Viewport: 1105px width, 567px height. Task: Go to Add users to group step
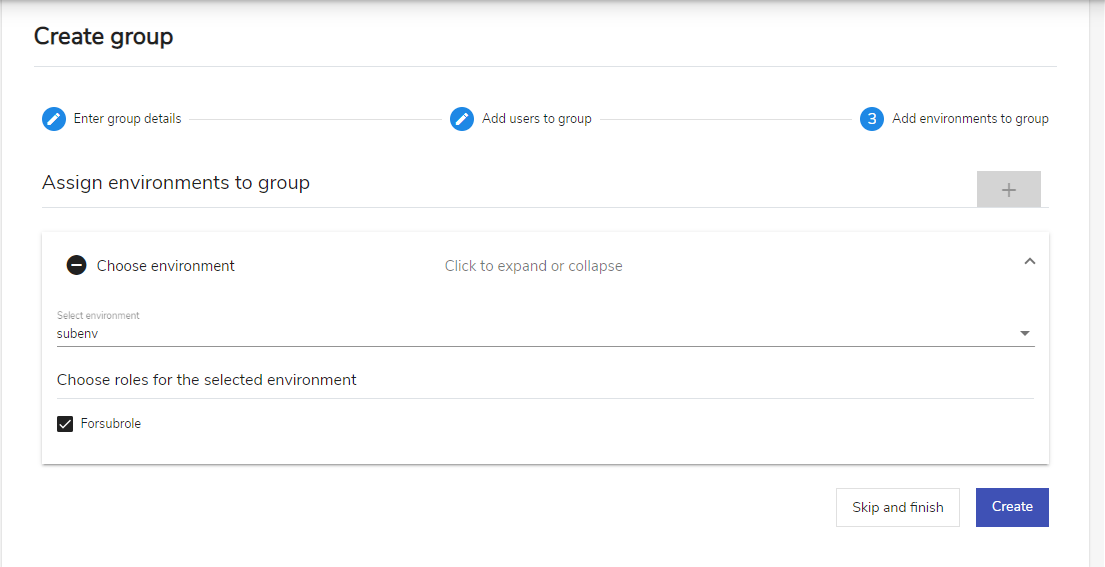pyautogui.click(x=536, y=119)
